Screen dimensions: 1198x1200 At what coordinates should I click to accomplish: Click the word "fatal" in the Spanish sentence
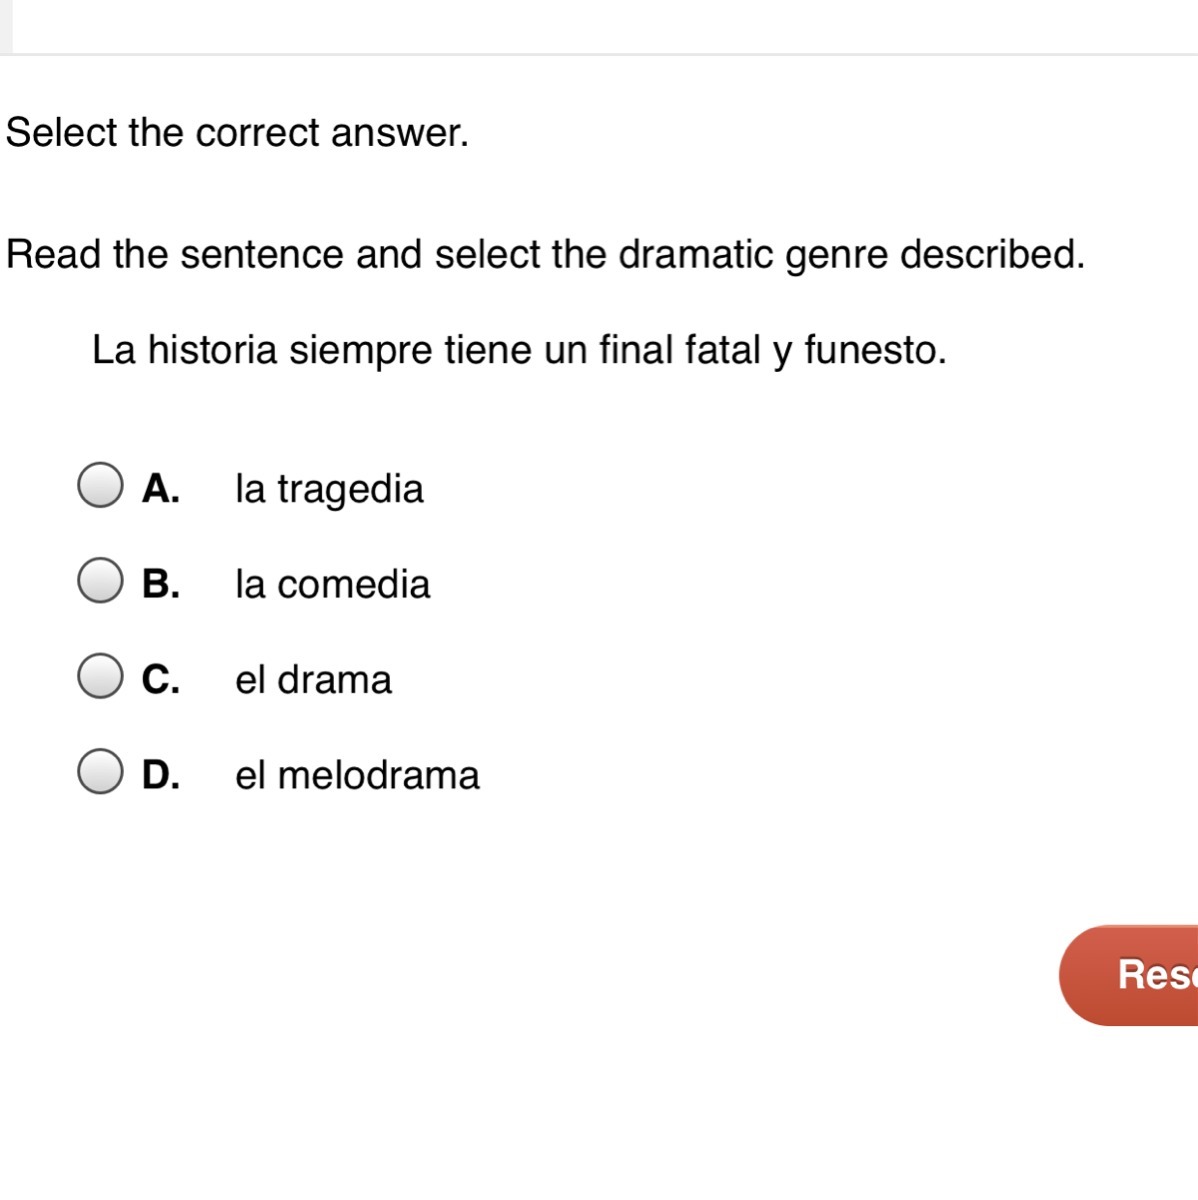tap(722, 350)
